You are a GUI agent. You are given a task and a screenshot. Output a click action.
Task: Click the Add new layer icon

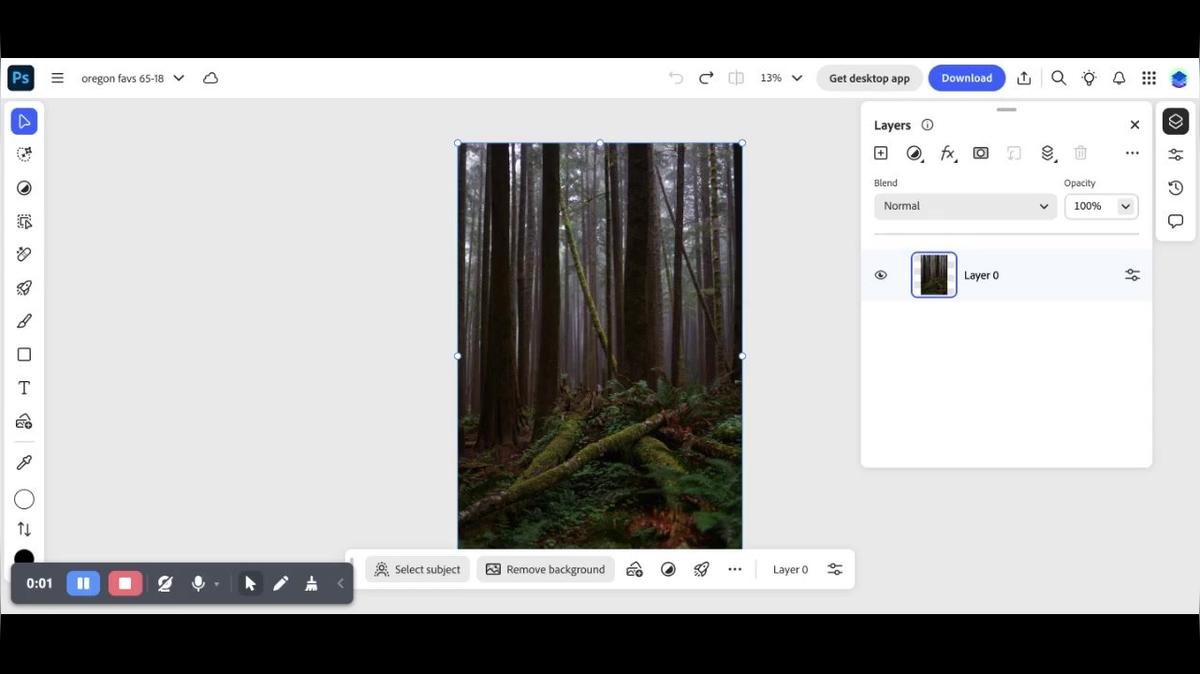click(x=880, y=153)
